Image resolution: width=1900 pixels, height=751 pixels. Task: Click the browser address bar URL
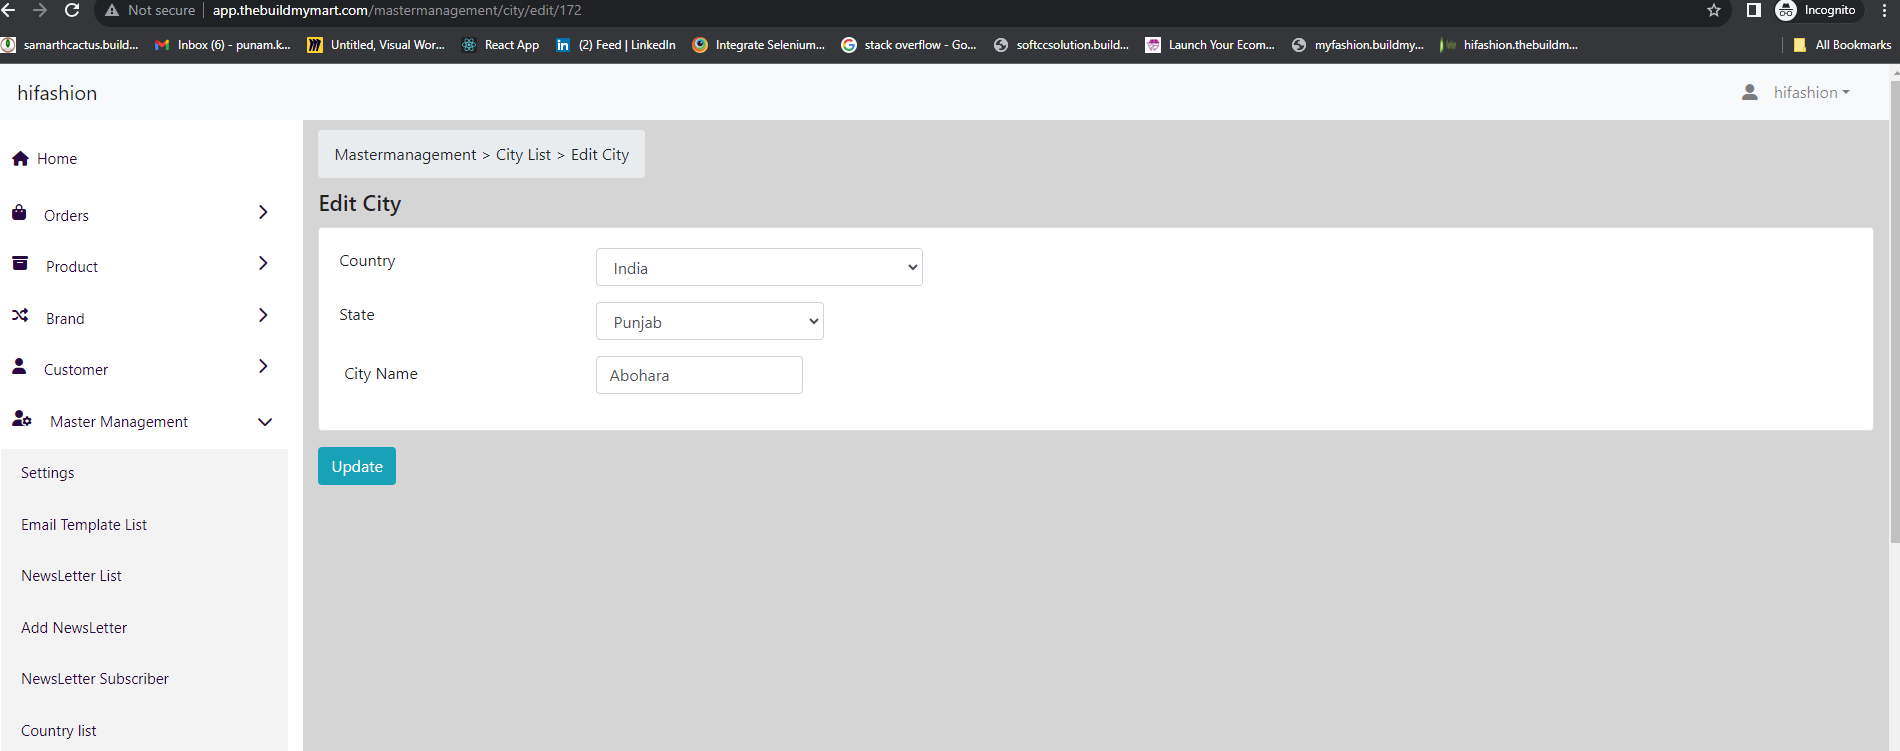[397, 10]
